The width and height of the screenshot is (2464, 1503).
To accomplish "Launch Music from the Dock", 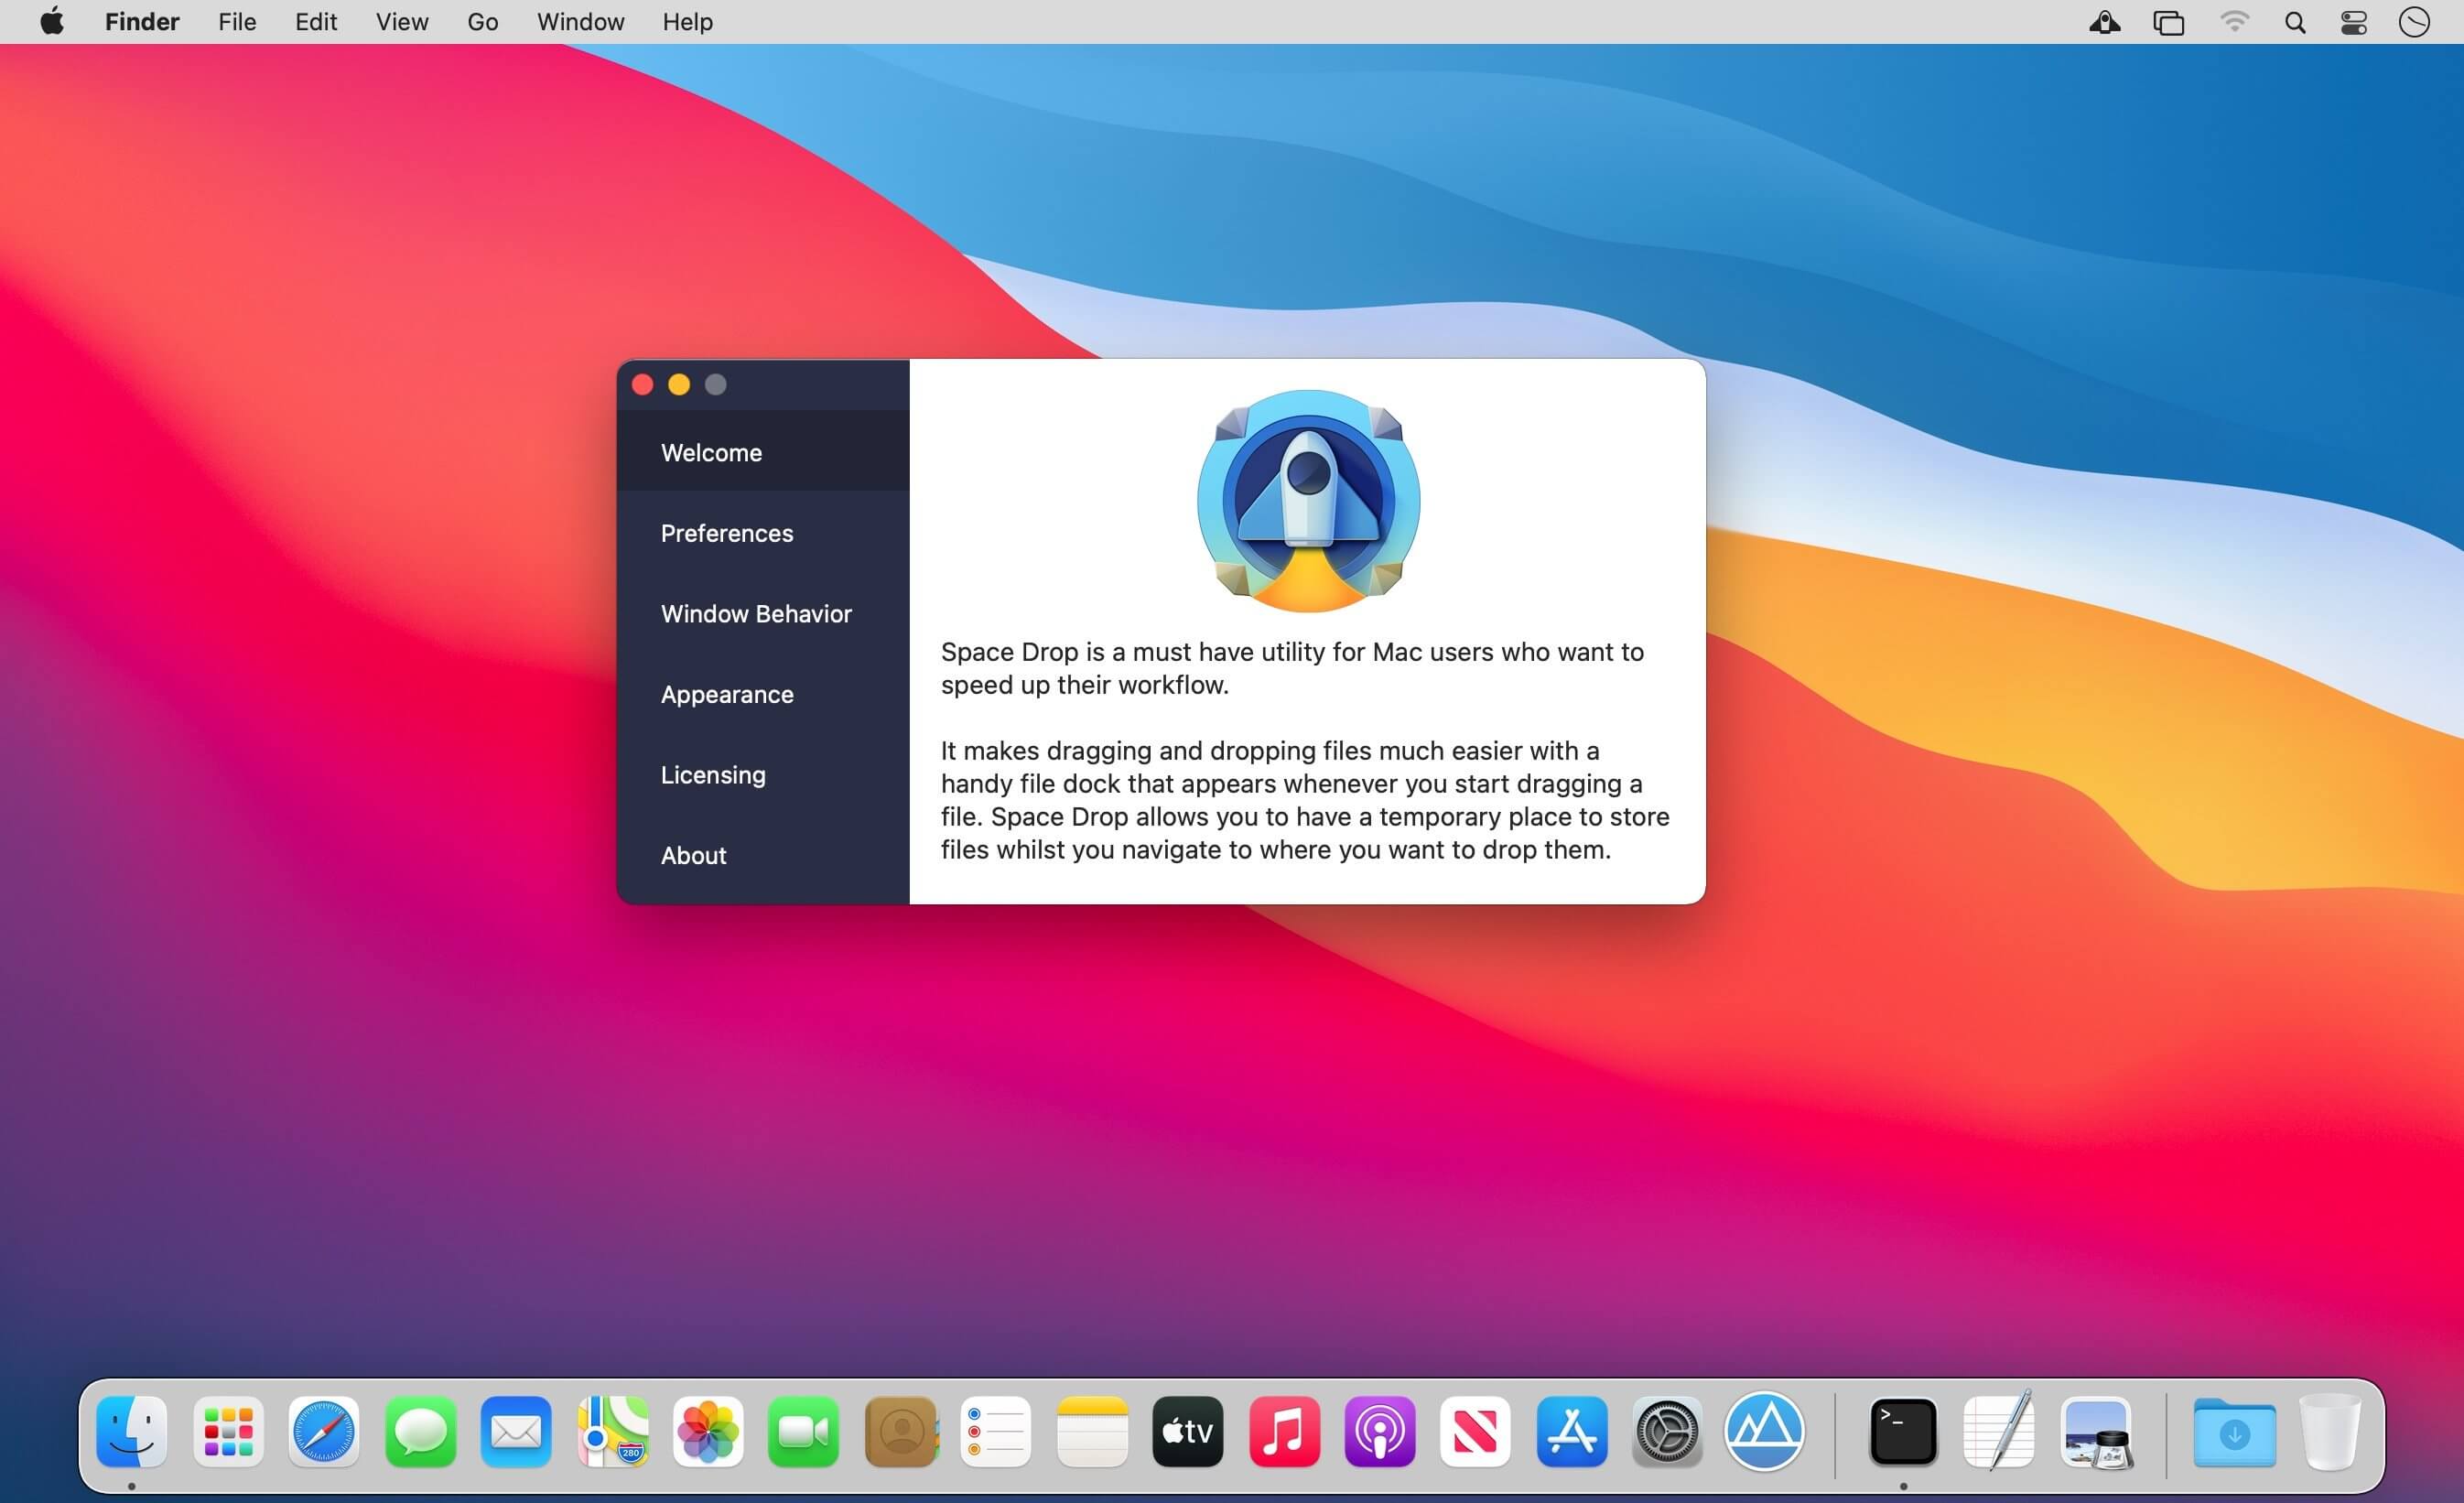I will tap(1284, 1431).
